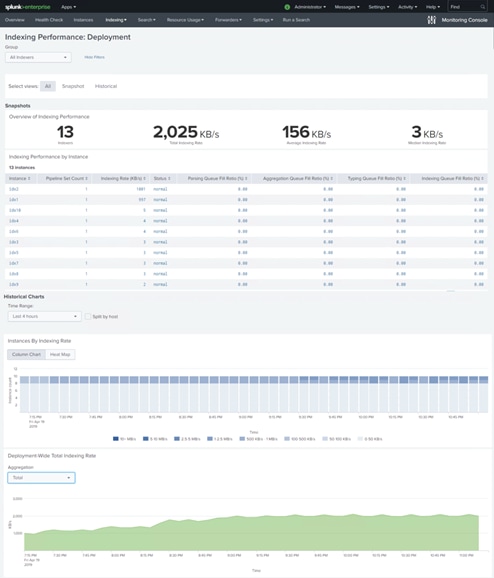Open the Messages dropdown

point(347,7)
